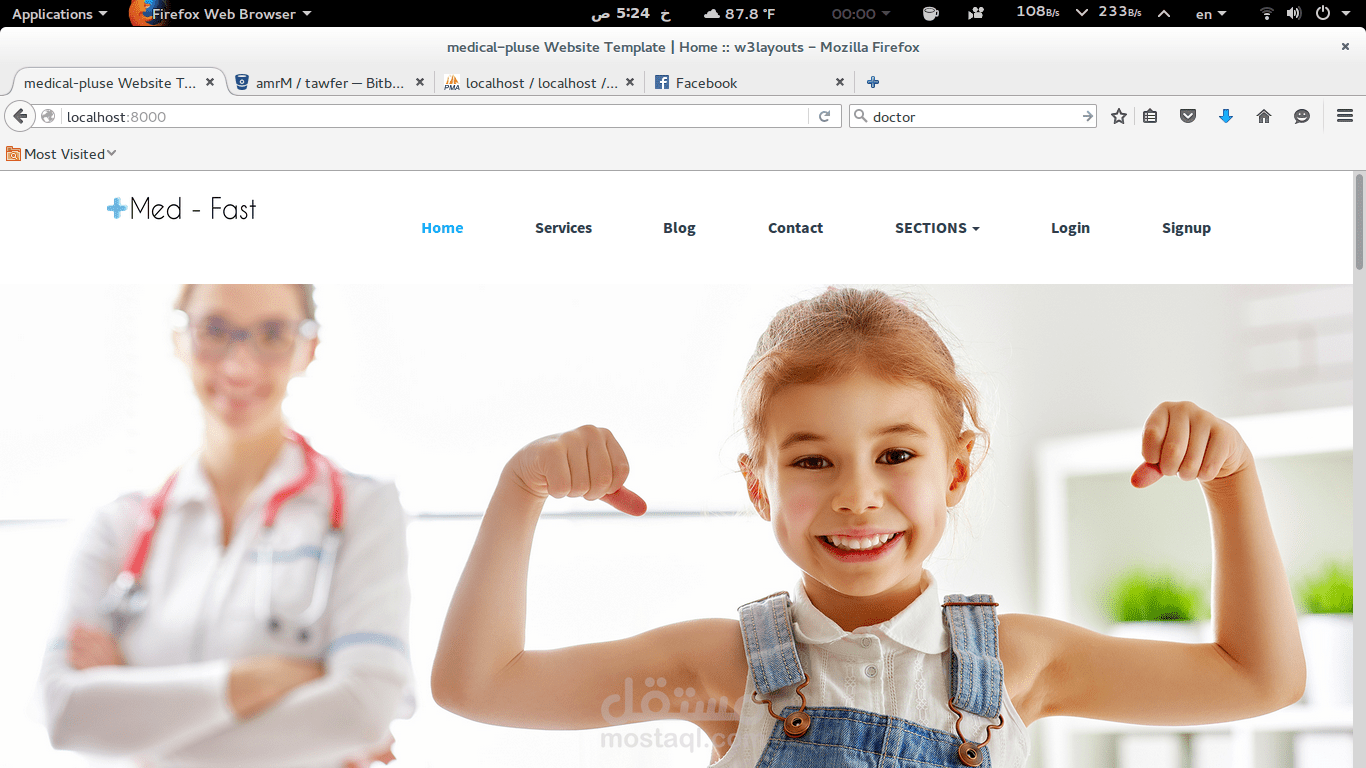Open the Applications menu

[59, 14]
